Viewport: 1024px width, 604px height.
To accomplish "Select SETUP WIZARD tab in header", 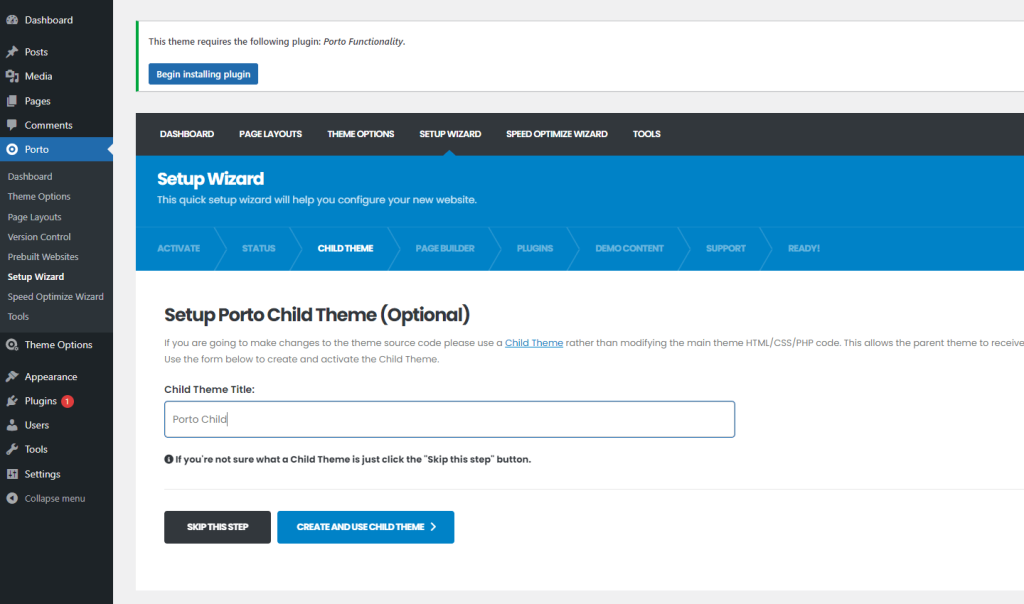I will (450, 134).
